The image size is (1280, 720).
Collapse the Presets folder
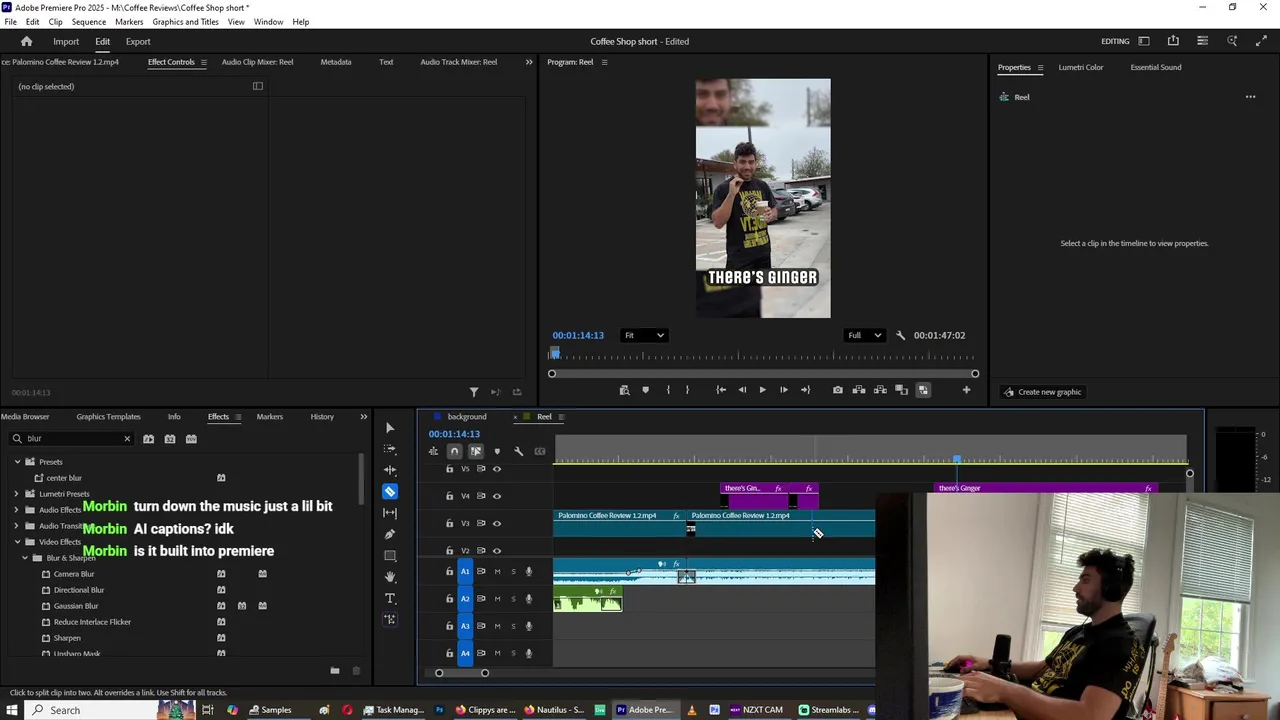(x=17, y=462)
